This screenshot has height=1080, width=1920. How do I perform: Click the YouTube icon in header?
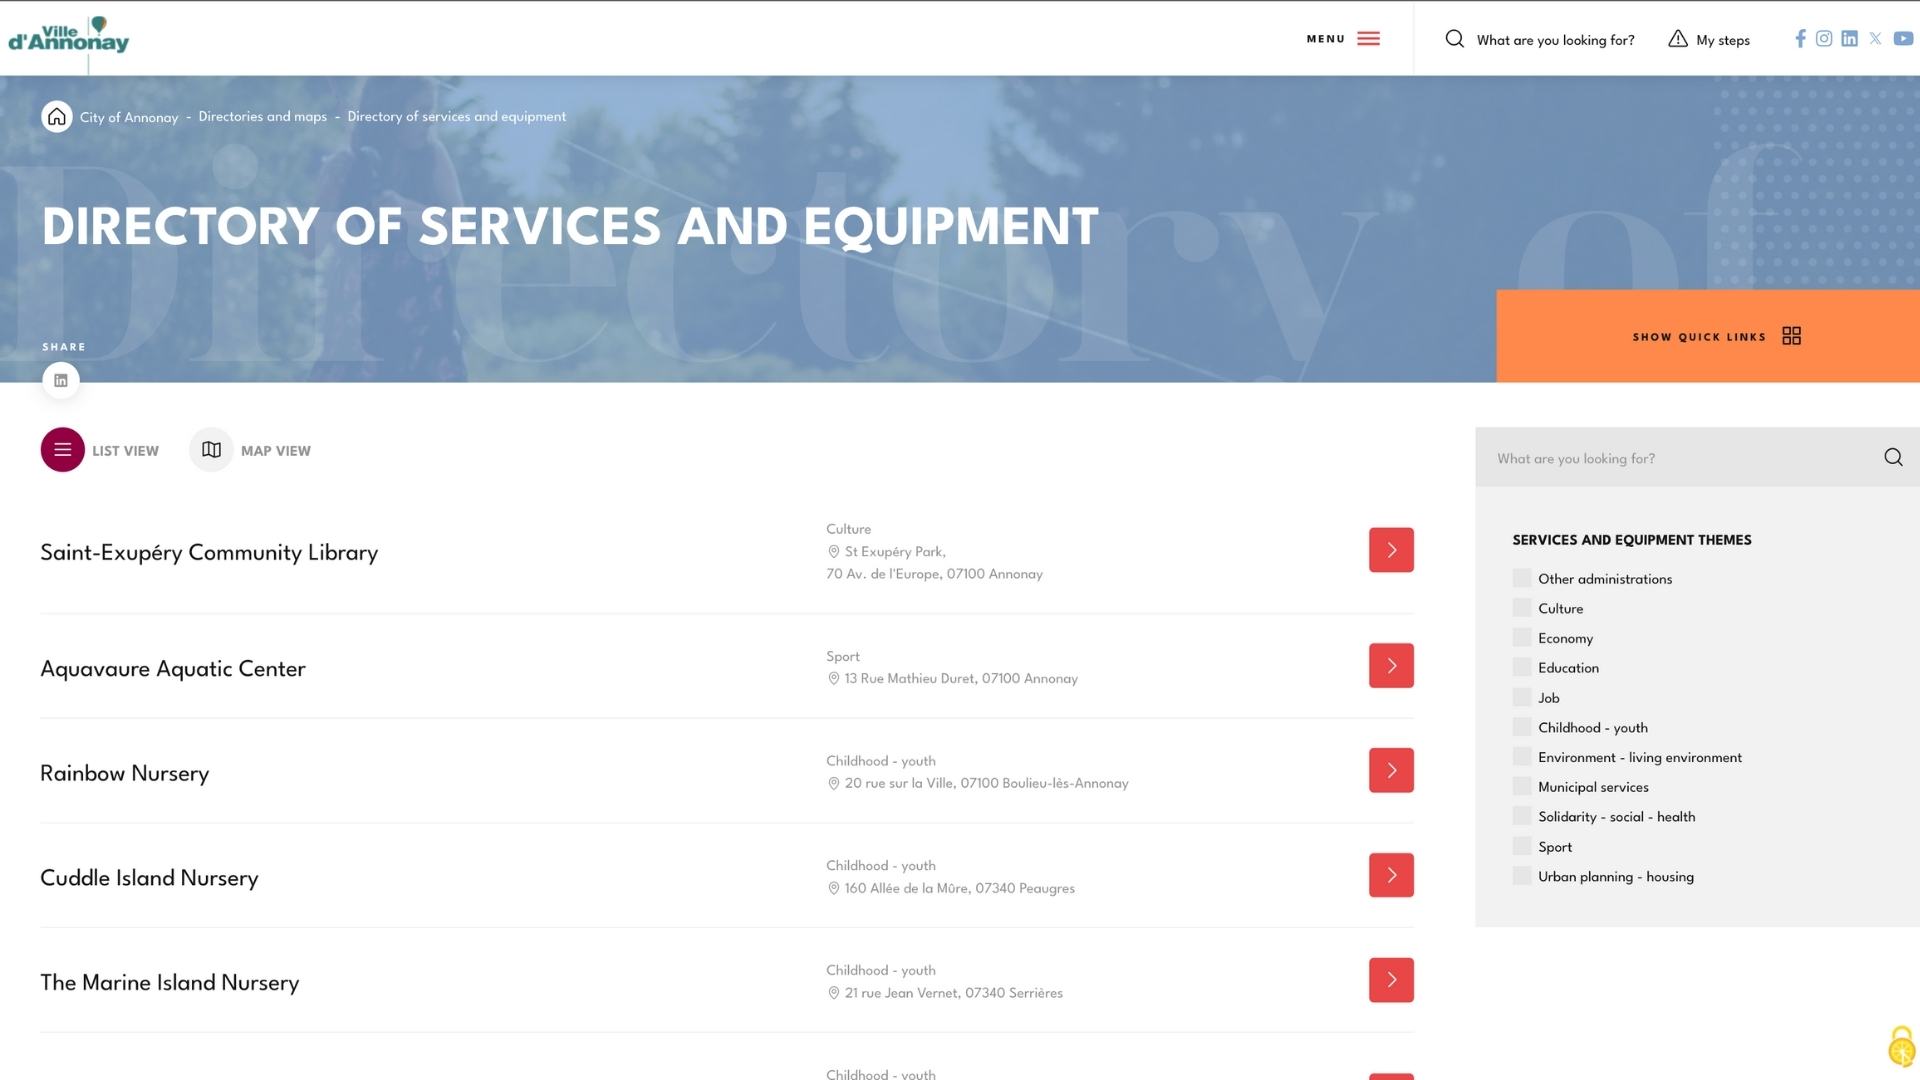point(1903,39)
